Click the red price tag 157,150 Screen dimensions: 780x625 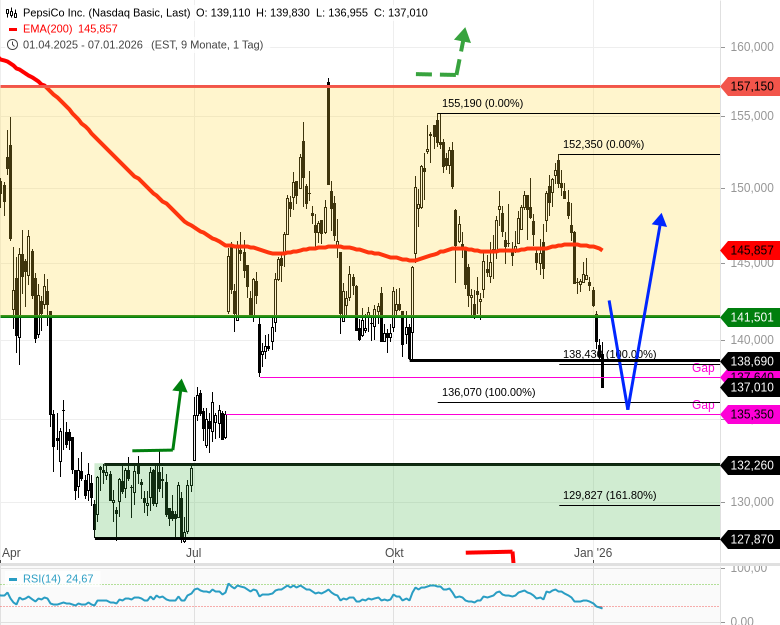coord(751,87)
